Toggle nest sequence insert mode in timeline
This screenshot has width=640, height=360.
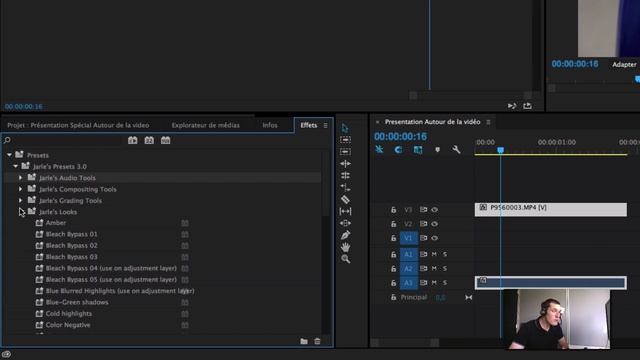pyautogui.click(x=379, y=150)
